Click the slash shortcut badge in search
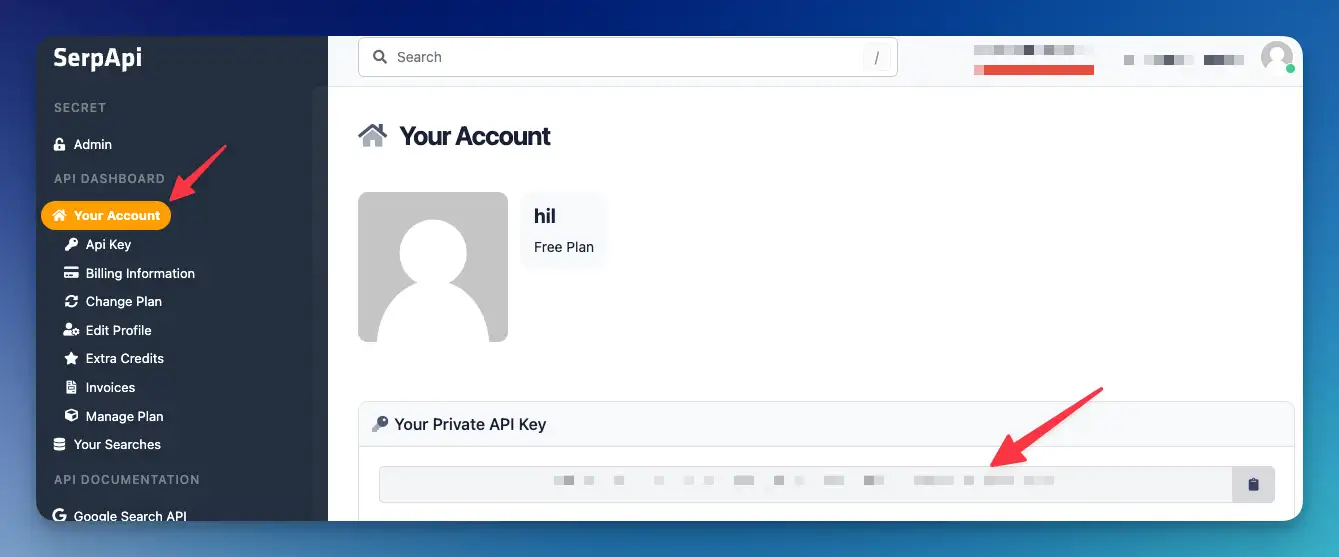This screenshot has width=1339, height=557. (x=876, y=58)
